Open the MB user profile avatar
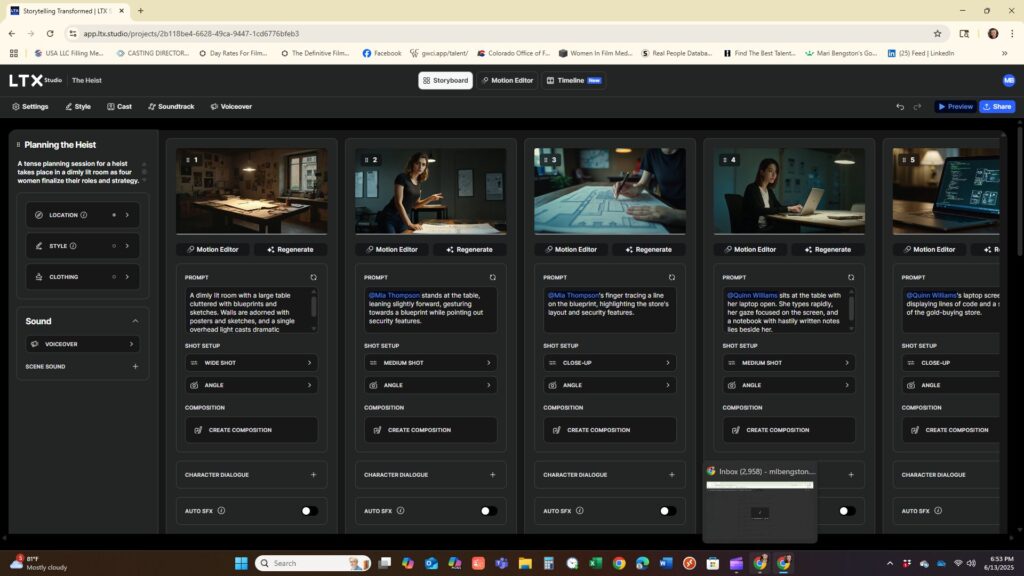Viewport: 1024px width, 576px height. [1008, 80]
